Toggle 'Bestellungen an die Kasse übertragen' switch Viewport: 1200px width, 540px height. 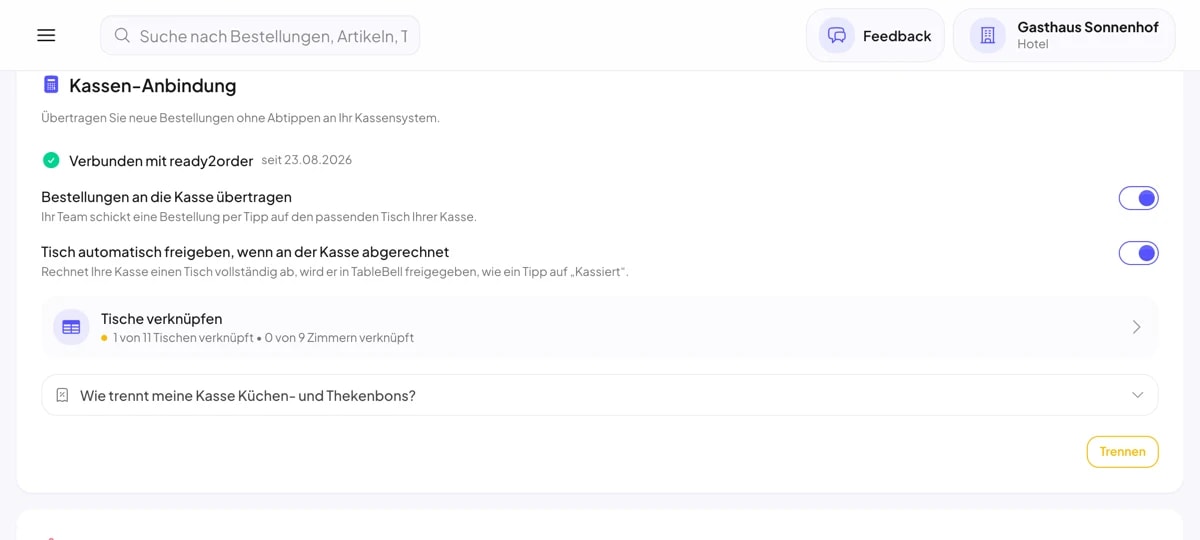point(1138,198)
